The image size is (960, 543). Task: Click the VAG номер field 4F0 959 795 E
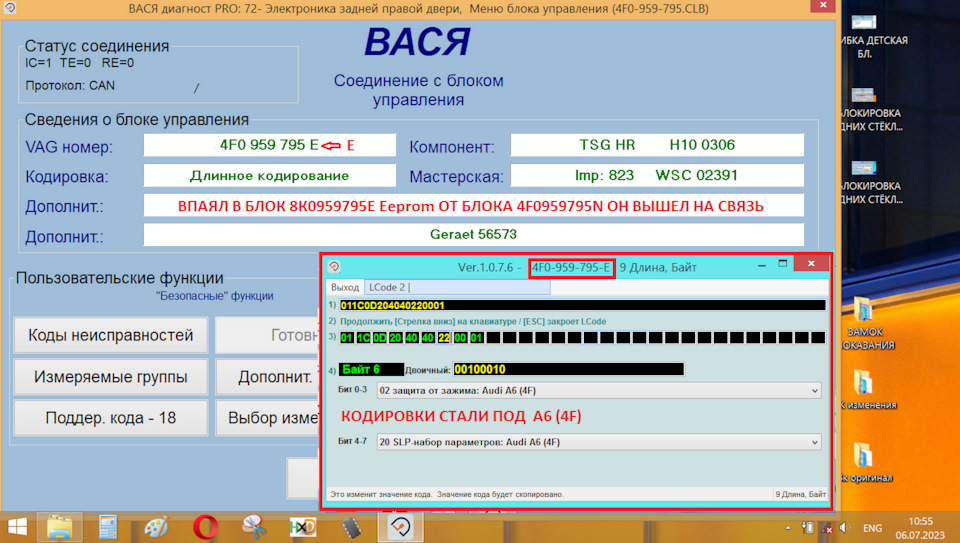click(269, 145)
